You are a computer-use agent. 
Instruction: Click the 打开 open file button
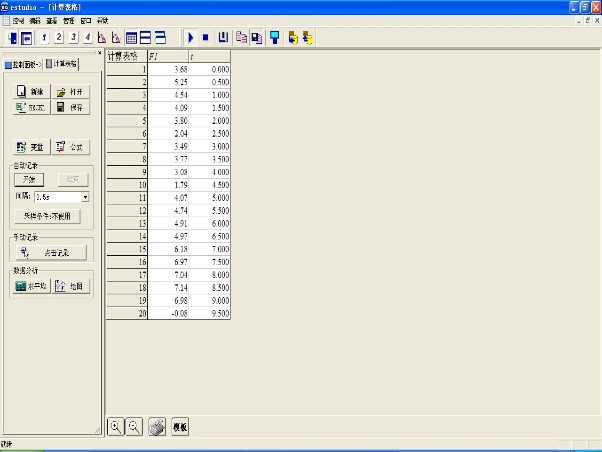68,91
